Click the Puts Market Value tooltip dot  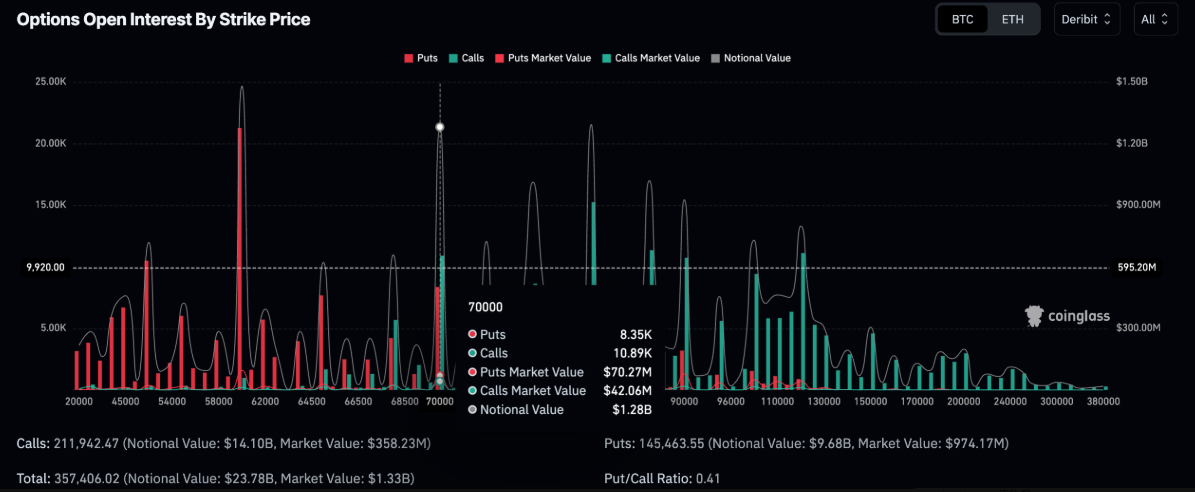tap(472, 372)
